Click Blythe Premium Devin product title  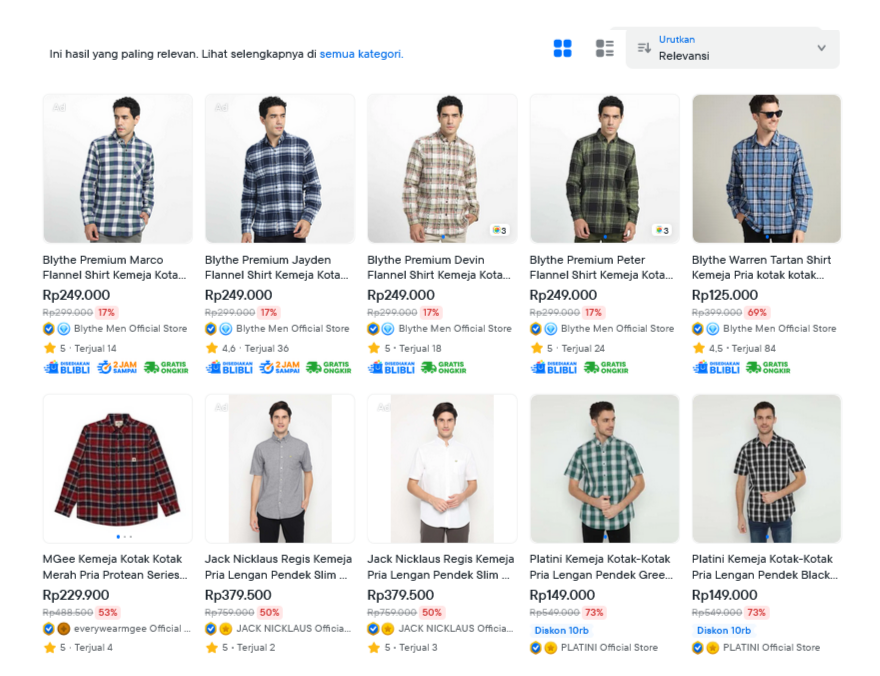coord(439,268)
